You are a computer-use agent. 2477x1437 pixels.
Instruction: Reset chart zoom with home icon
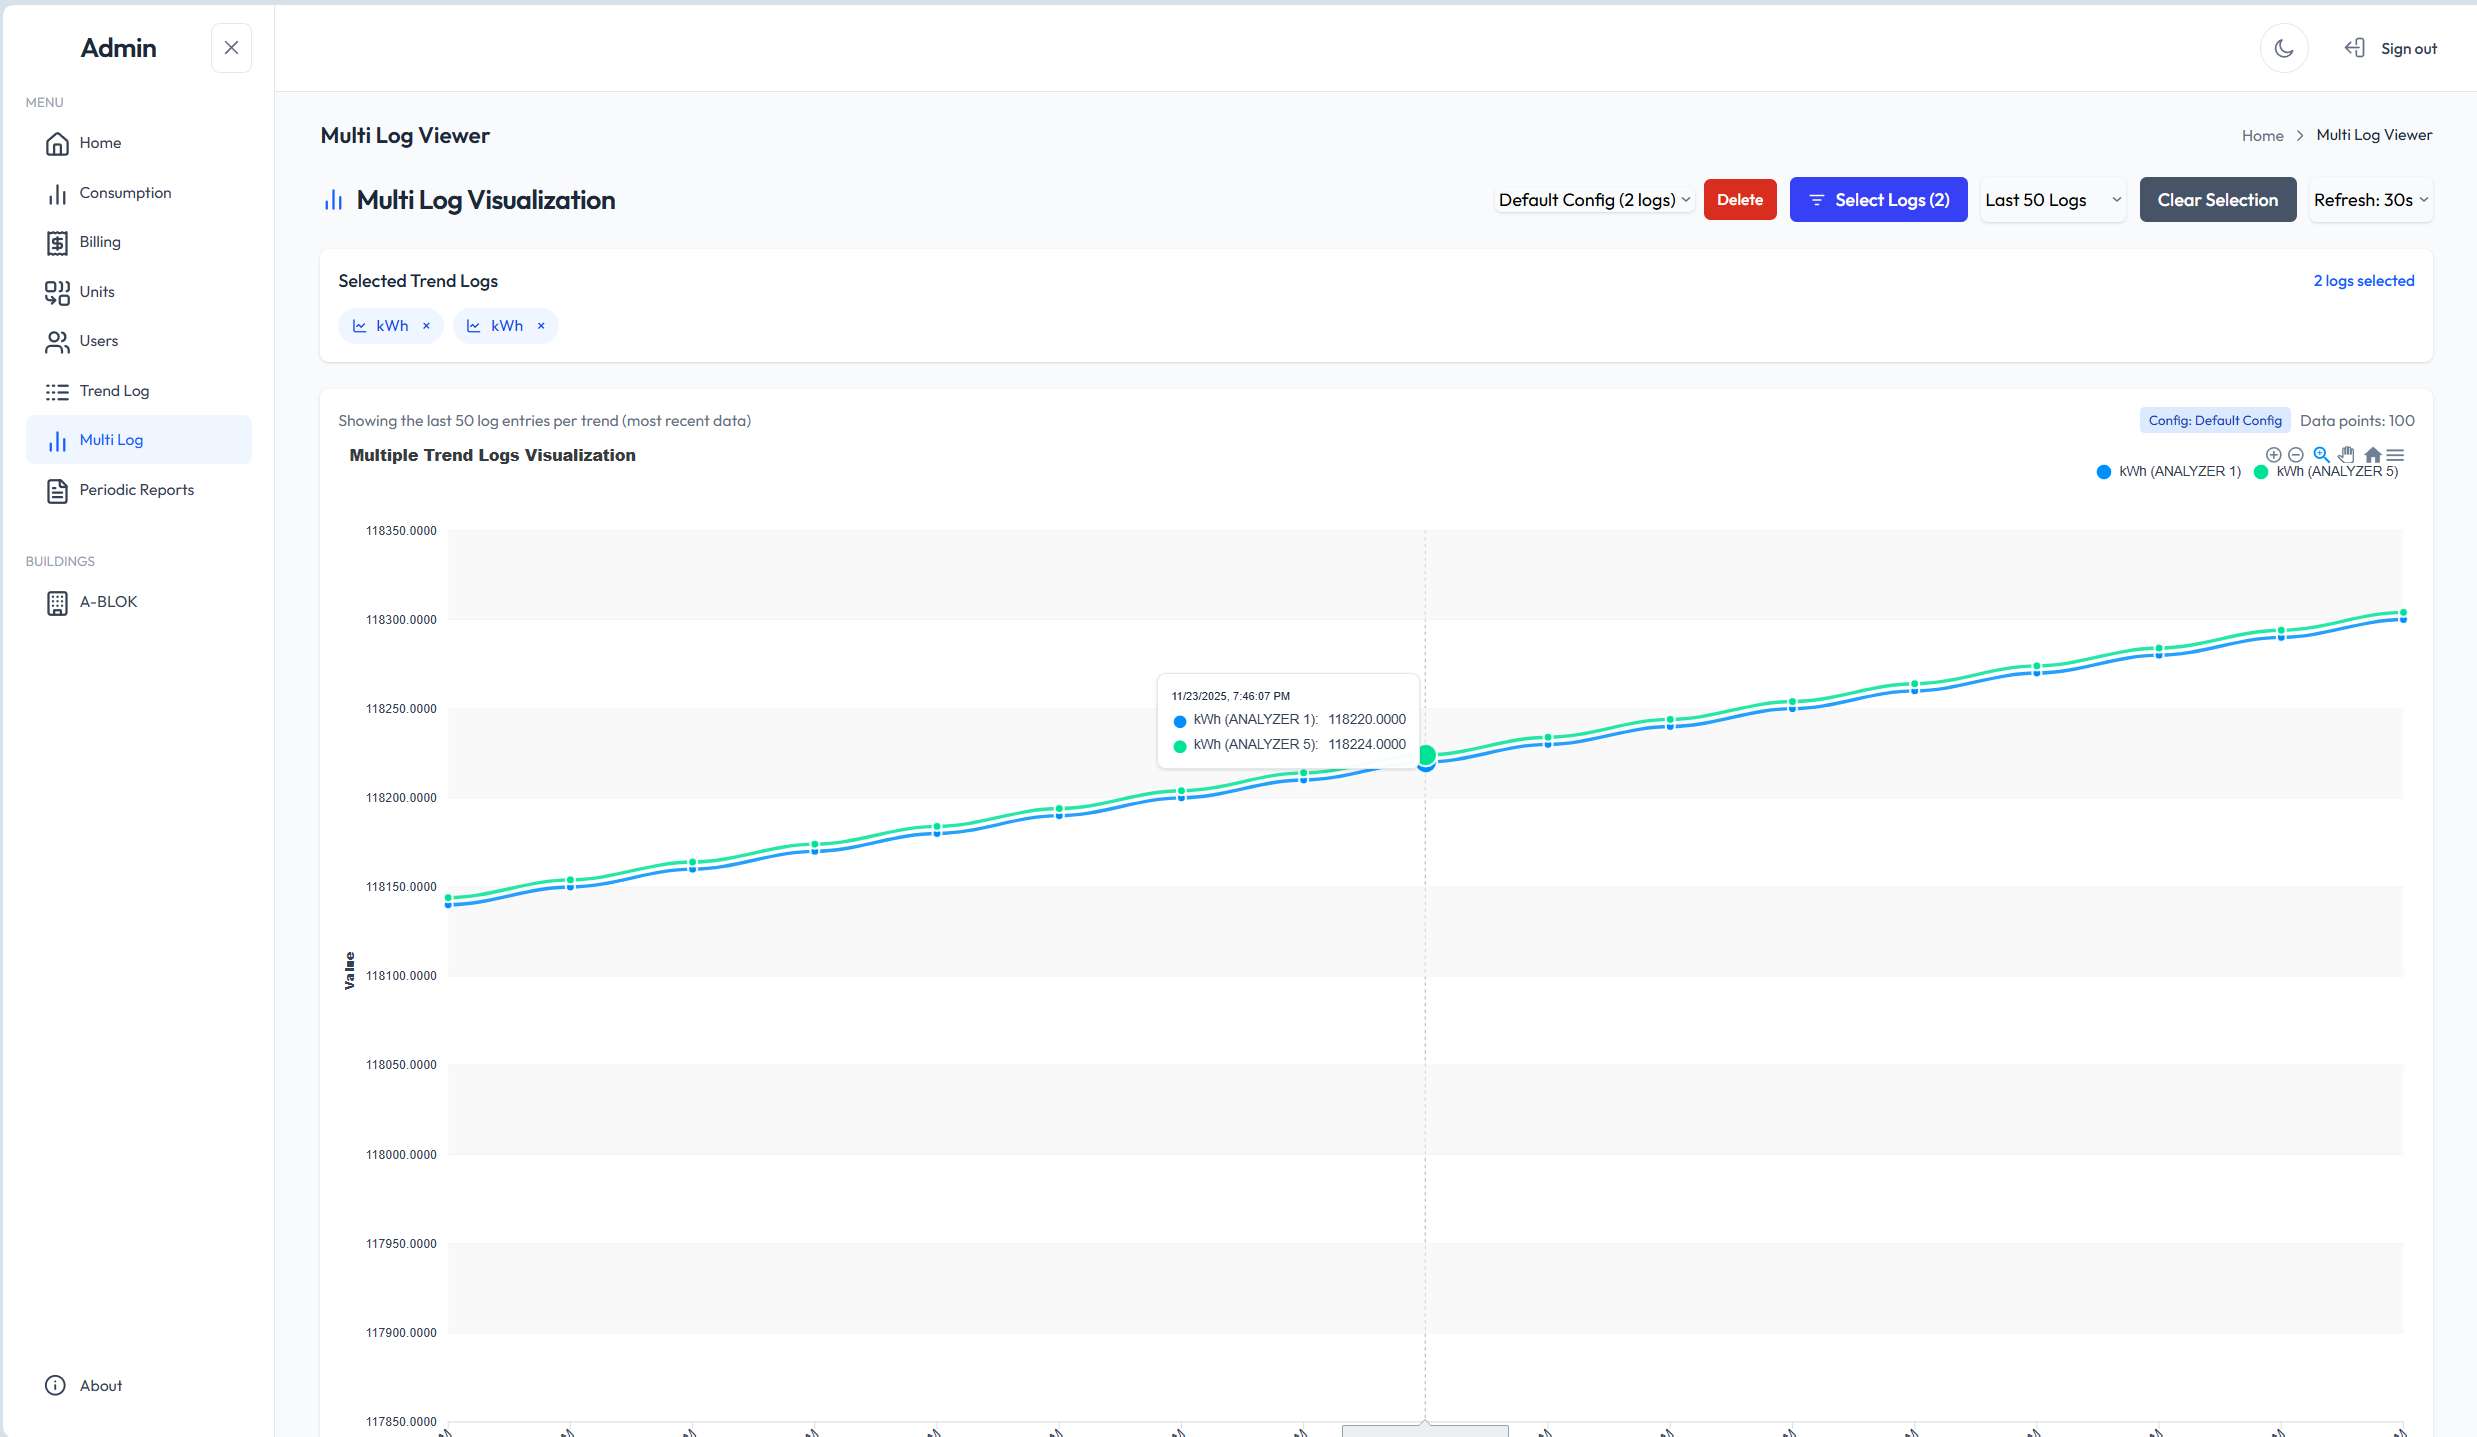point(2372,455)
